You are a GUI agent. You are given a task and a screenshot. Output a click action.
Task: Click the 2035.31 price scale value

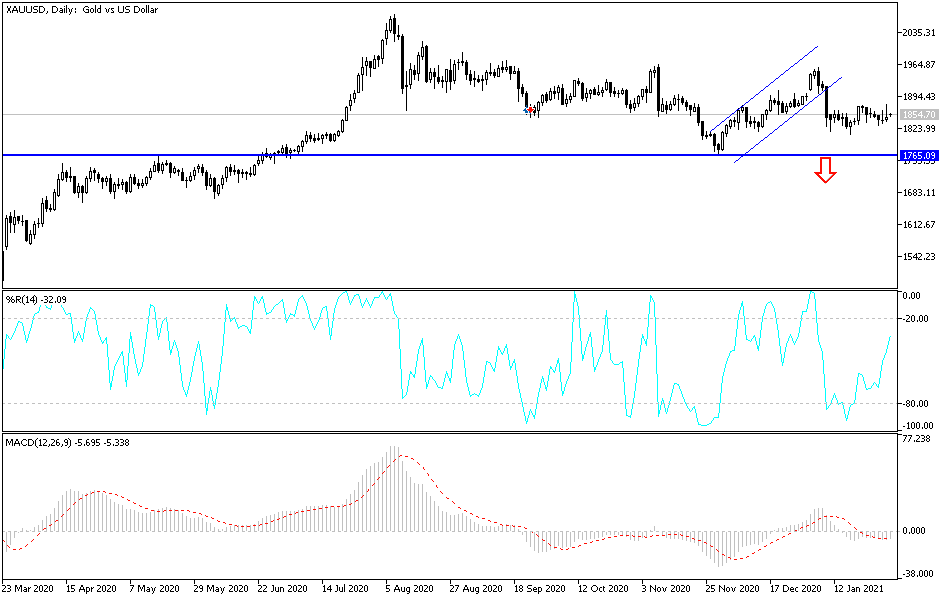[x=919, y=33]
